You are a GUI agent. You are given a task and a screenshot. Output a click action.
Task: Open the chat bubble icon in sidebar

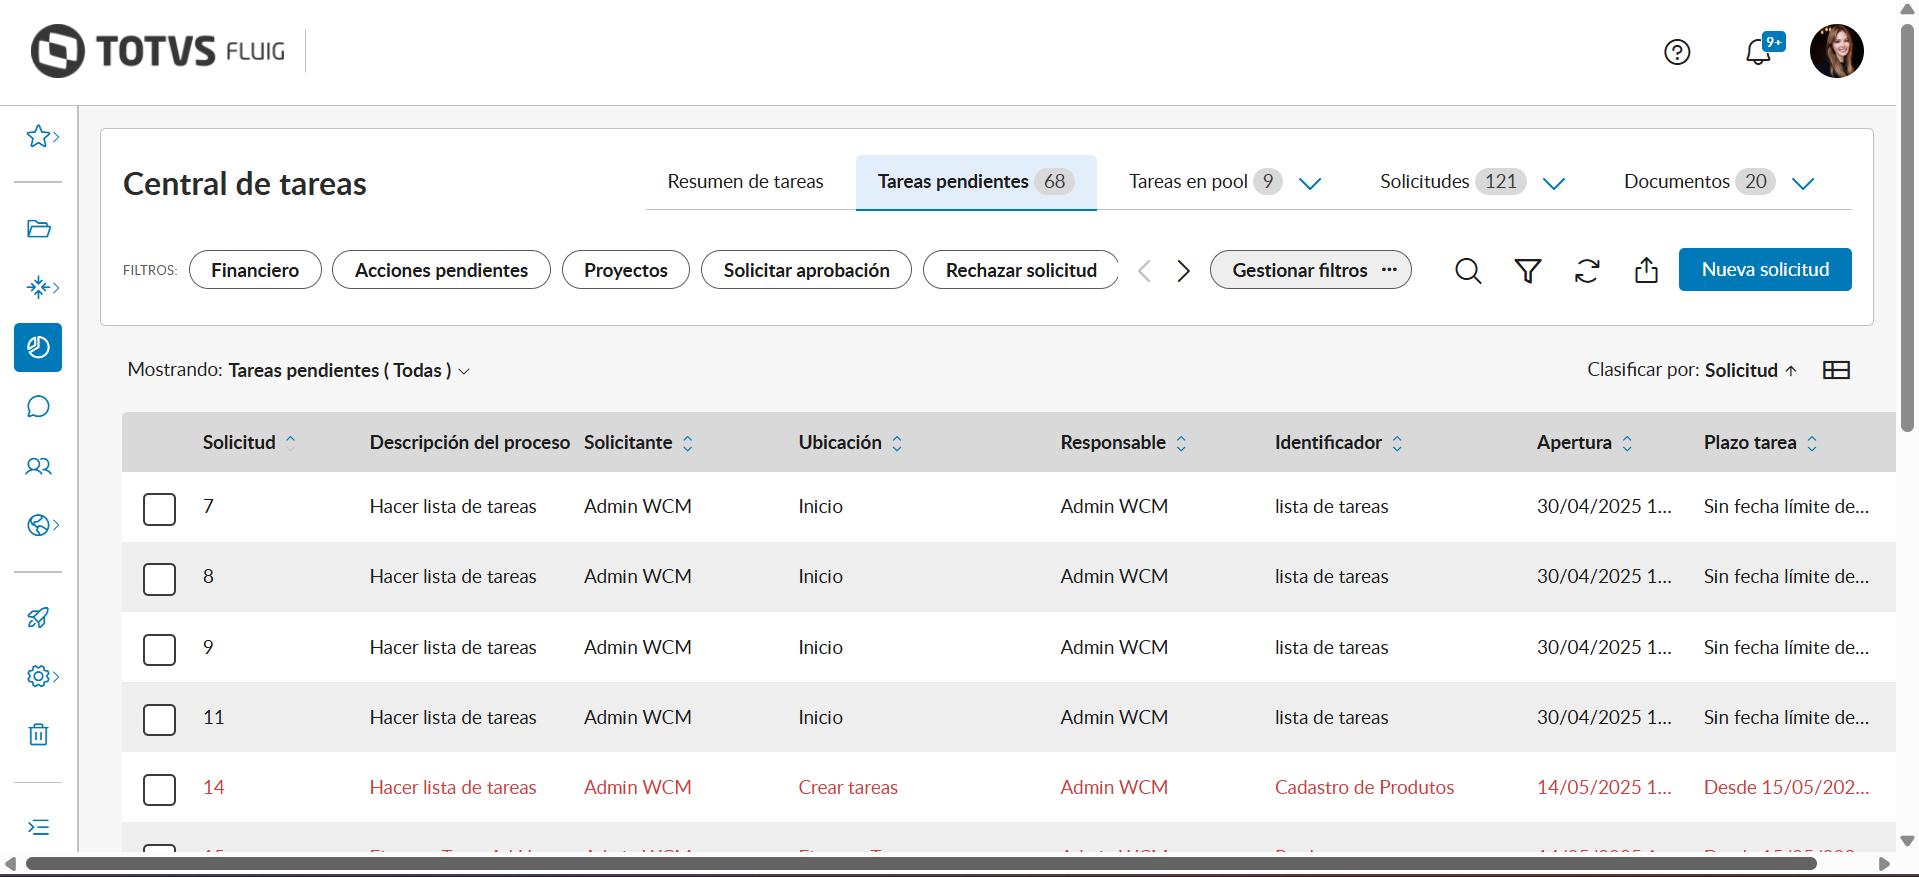point(38,407)
